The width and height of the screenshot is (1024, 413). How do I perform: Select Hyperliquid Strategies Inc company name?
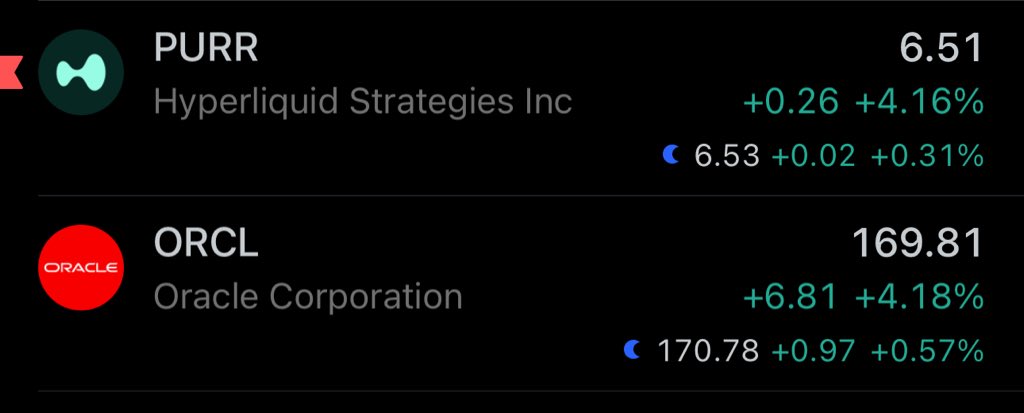click(363, 101)
